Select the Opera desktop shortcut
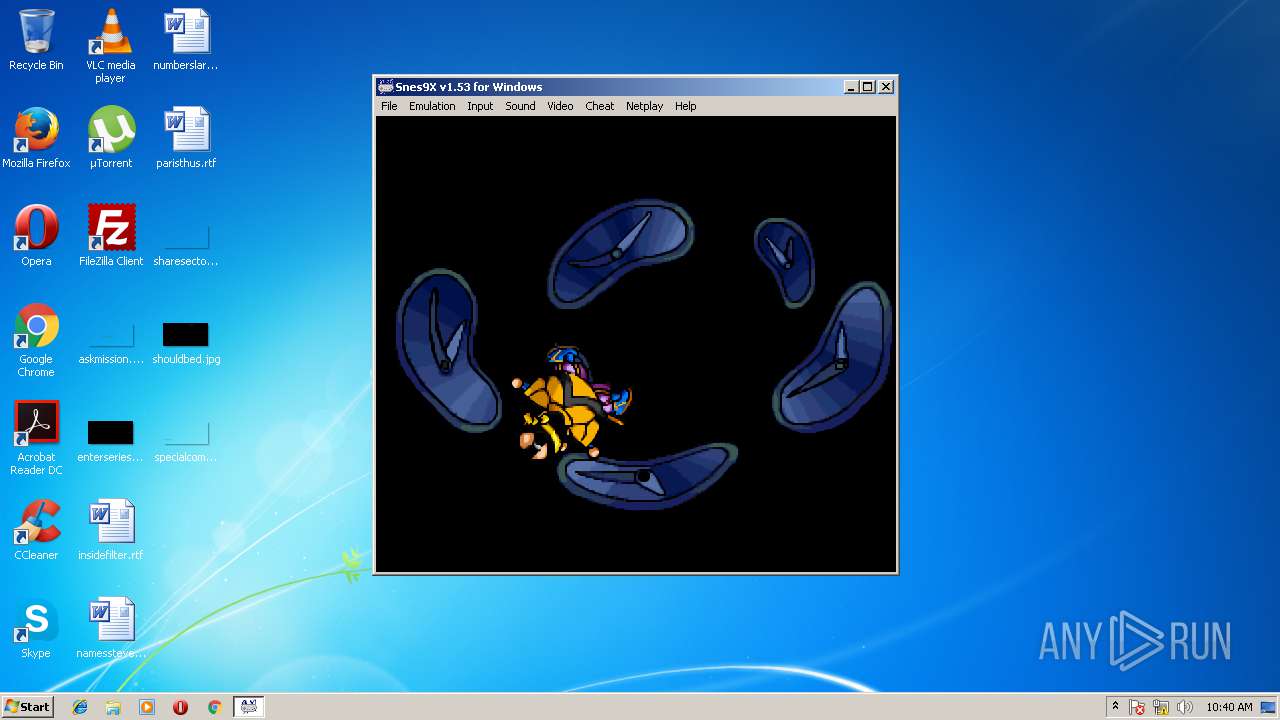This screenshot has height=720, width=1280. (x=36, y=236)
